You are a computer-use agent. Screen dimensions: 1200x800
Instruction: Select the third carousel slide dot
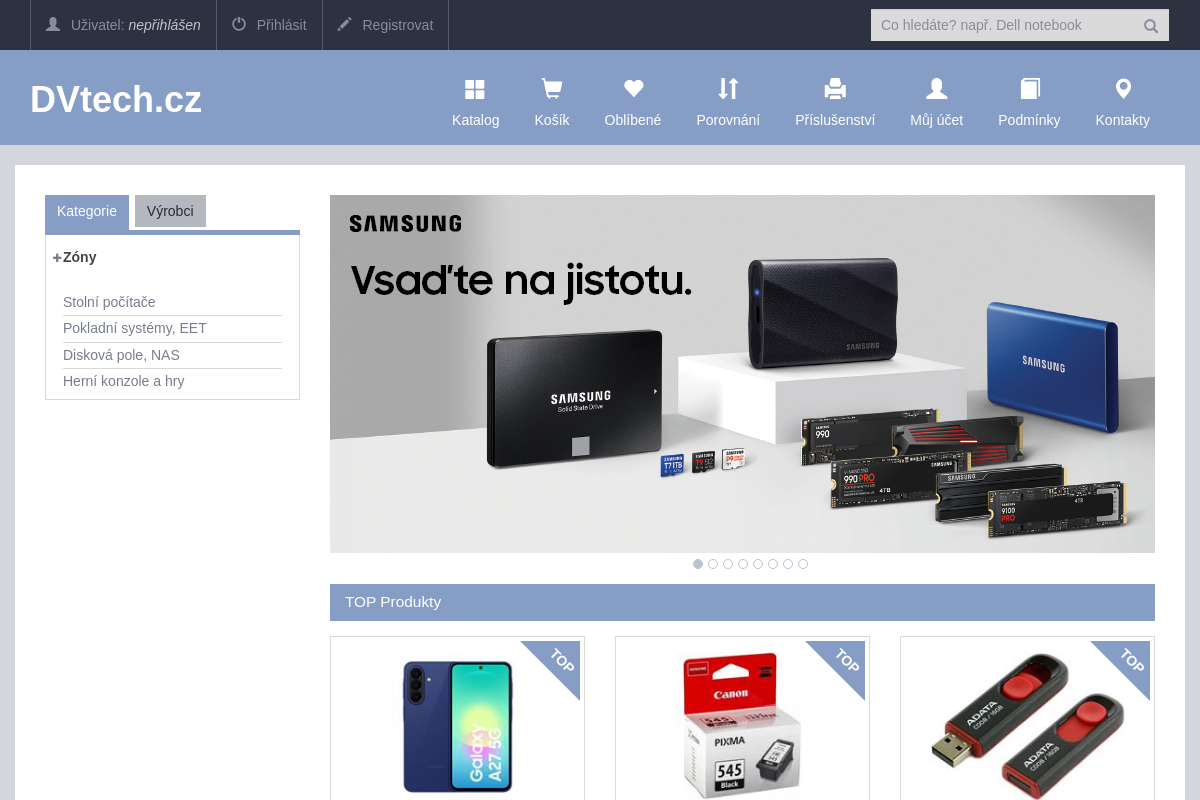click(x=728, y=564)
